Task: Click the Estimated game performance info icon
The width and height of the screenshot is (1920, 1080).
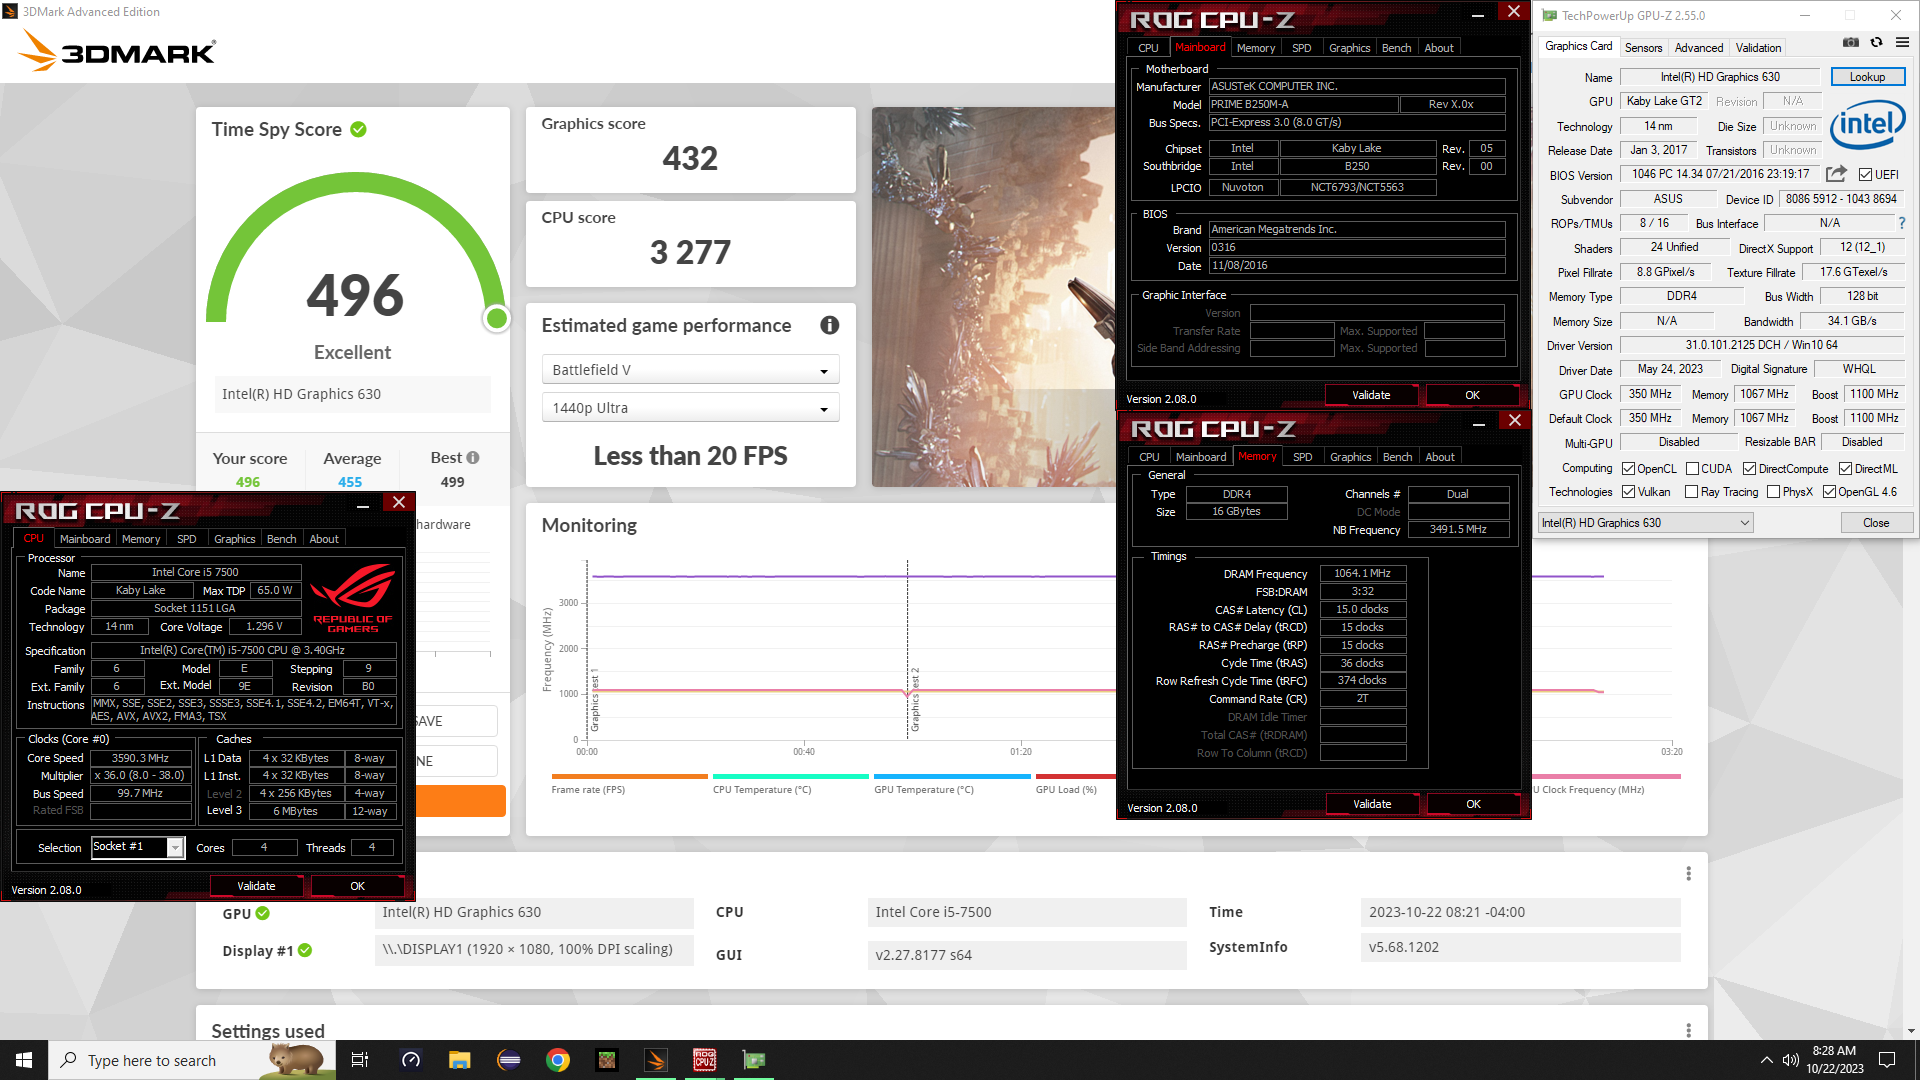Action: (x=829, y=325)
